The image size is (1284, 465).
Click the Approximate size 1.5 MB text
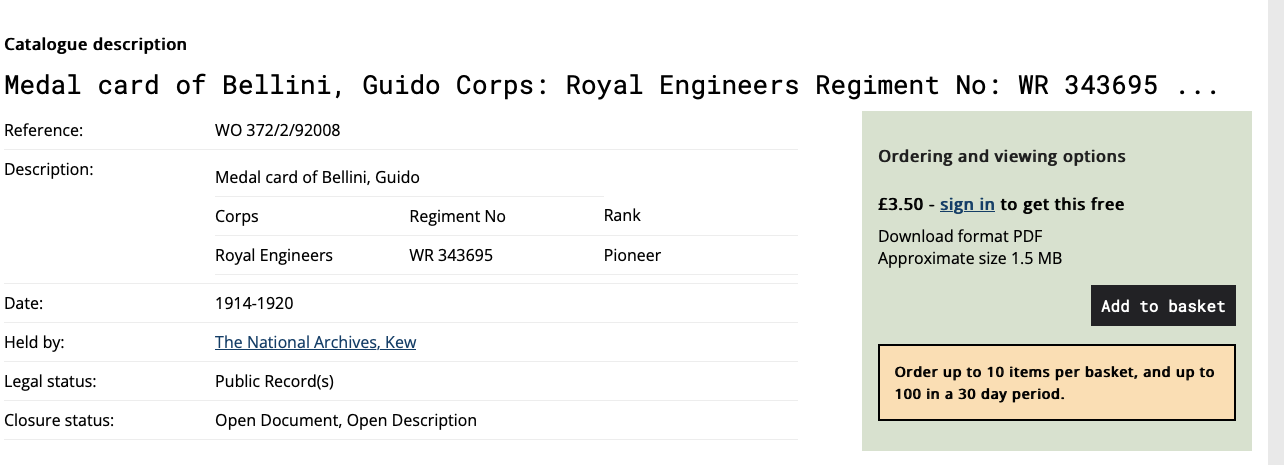point(970,258)
